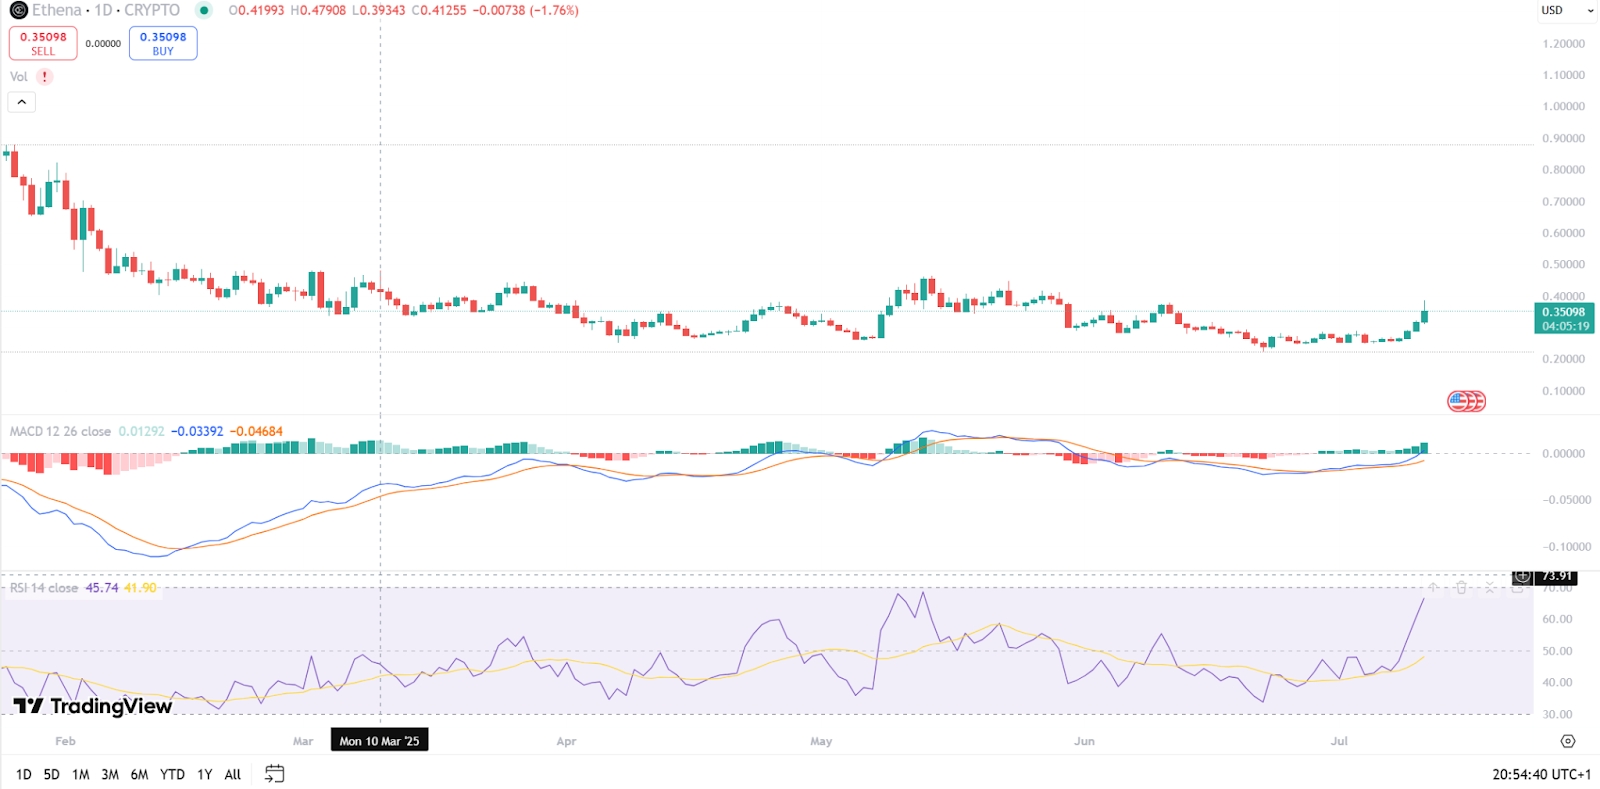Click the timezone clock UTC+1 label
The width and height of the screenshot is (1600, 789).
[1541, 774]
